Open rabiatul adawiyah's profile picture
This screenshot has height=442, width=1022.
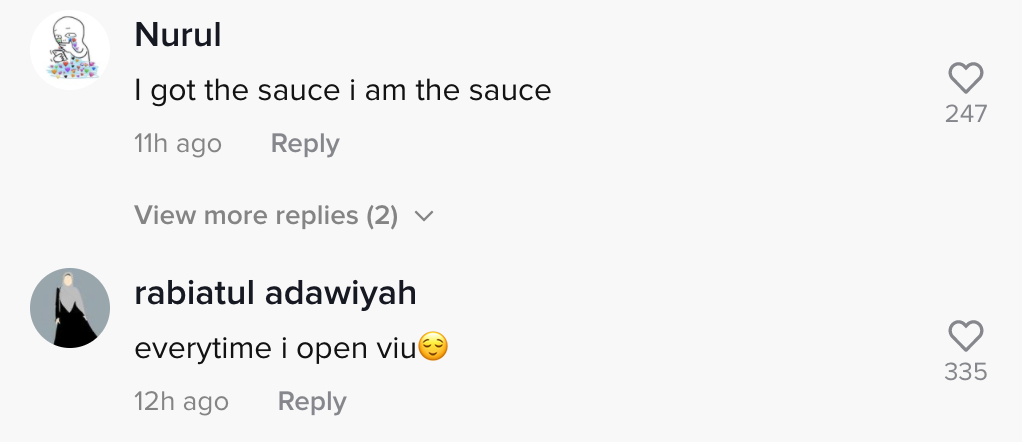(69, 308)
